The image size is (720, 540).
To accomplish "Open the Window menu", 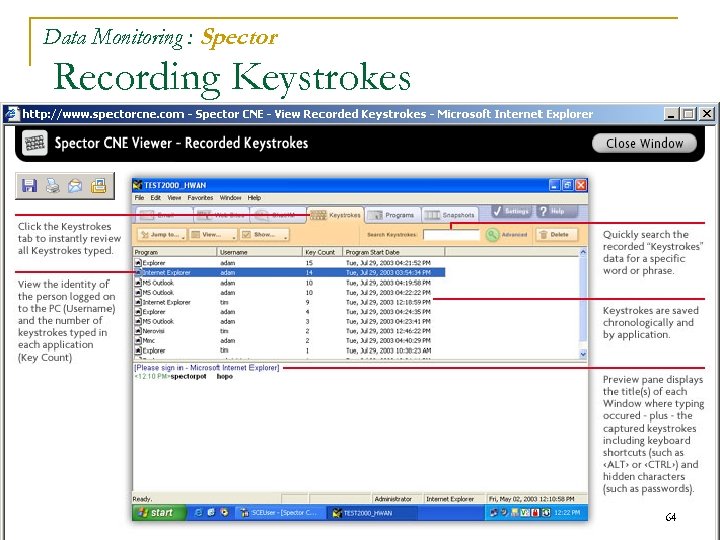I will [230, 198].
